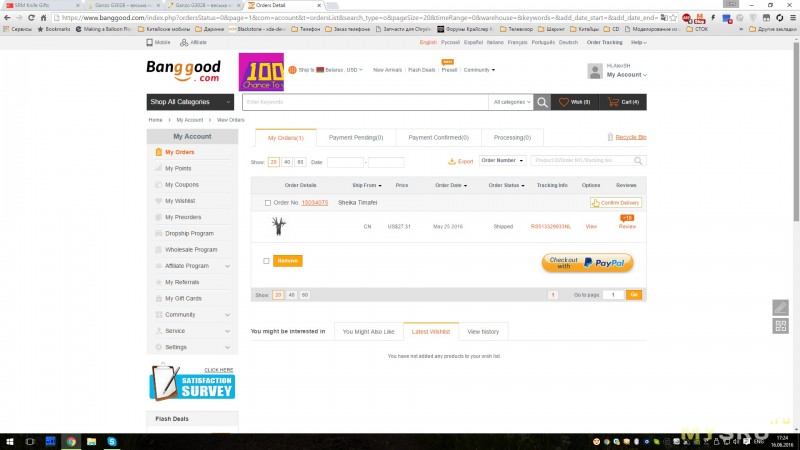Viewport: 800px width, 450px height.
Task: Expand Service sidebar section
Action: tap(227, 331)
